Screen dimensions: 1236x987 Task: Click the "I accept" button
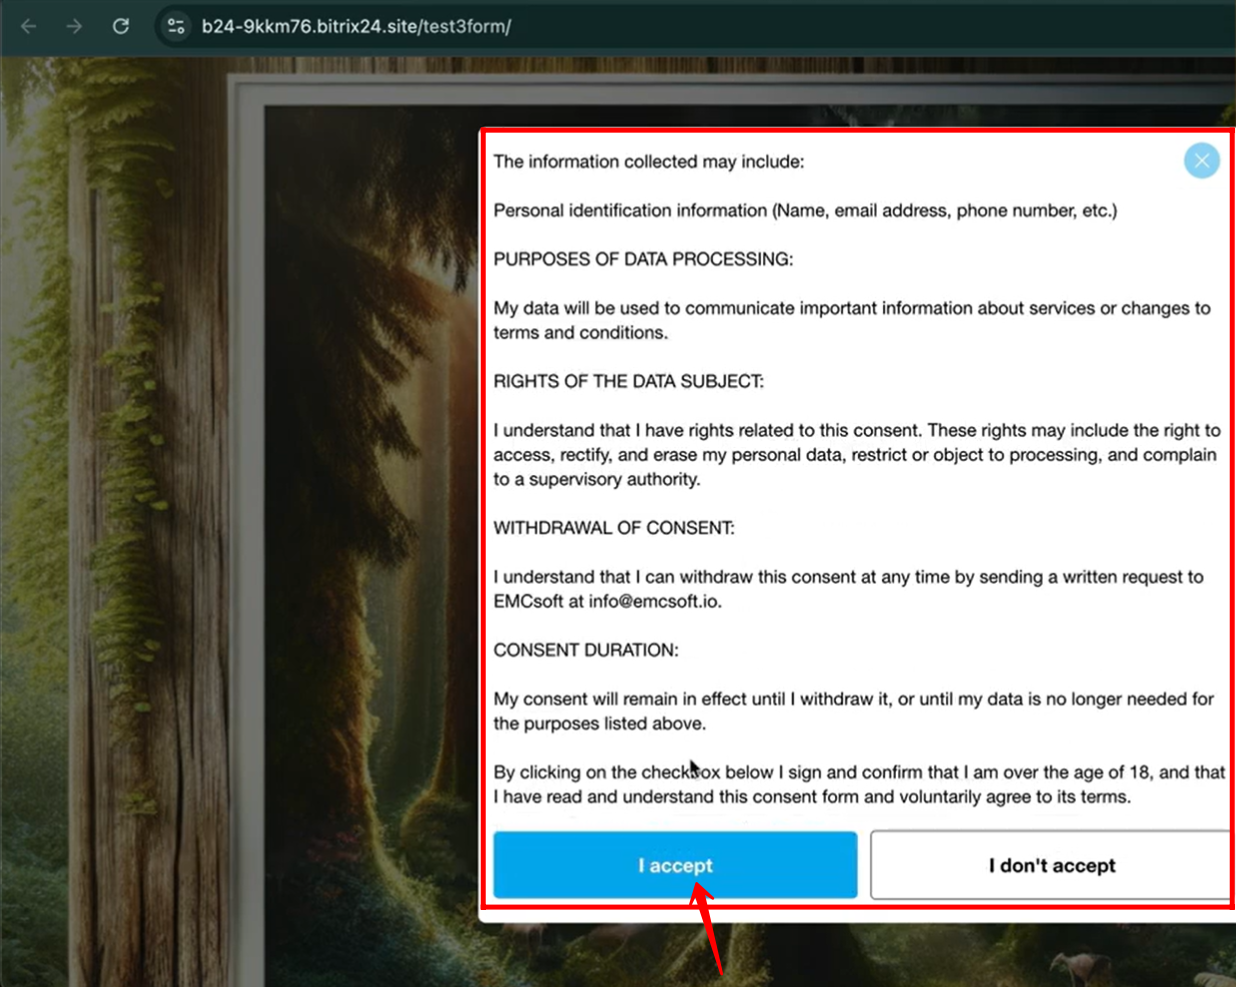point(675,865)
